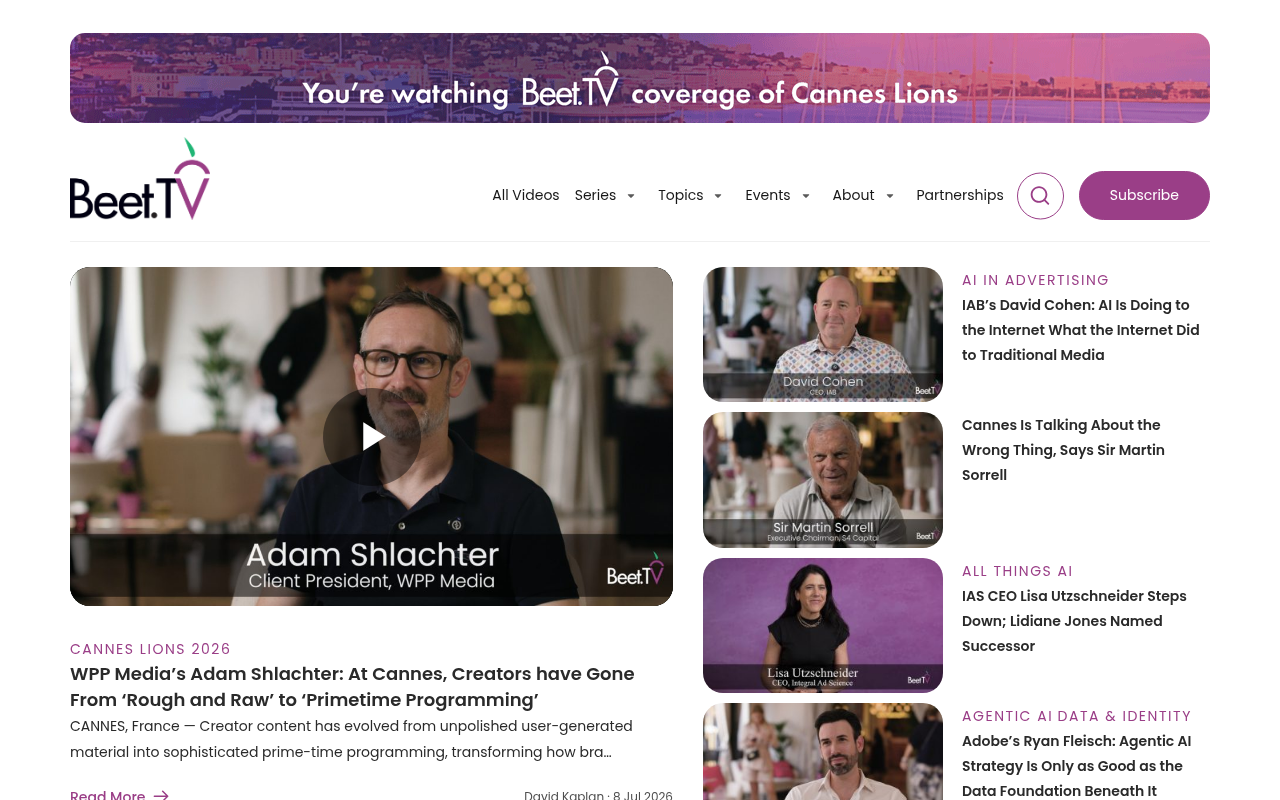This screenshot has height=800, width=1280.
Task: Expand the Events dropdown arrow
Action: 806,196
